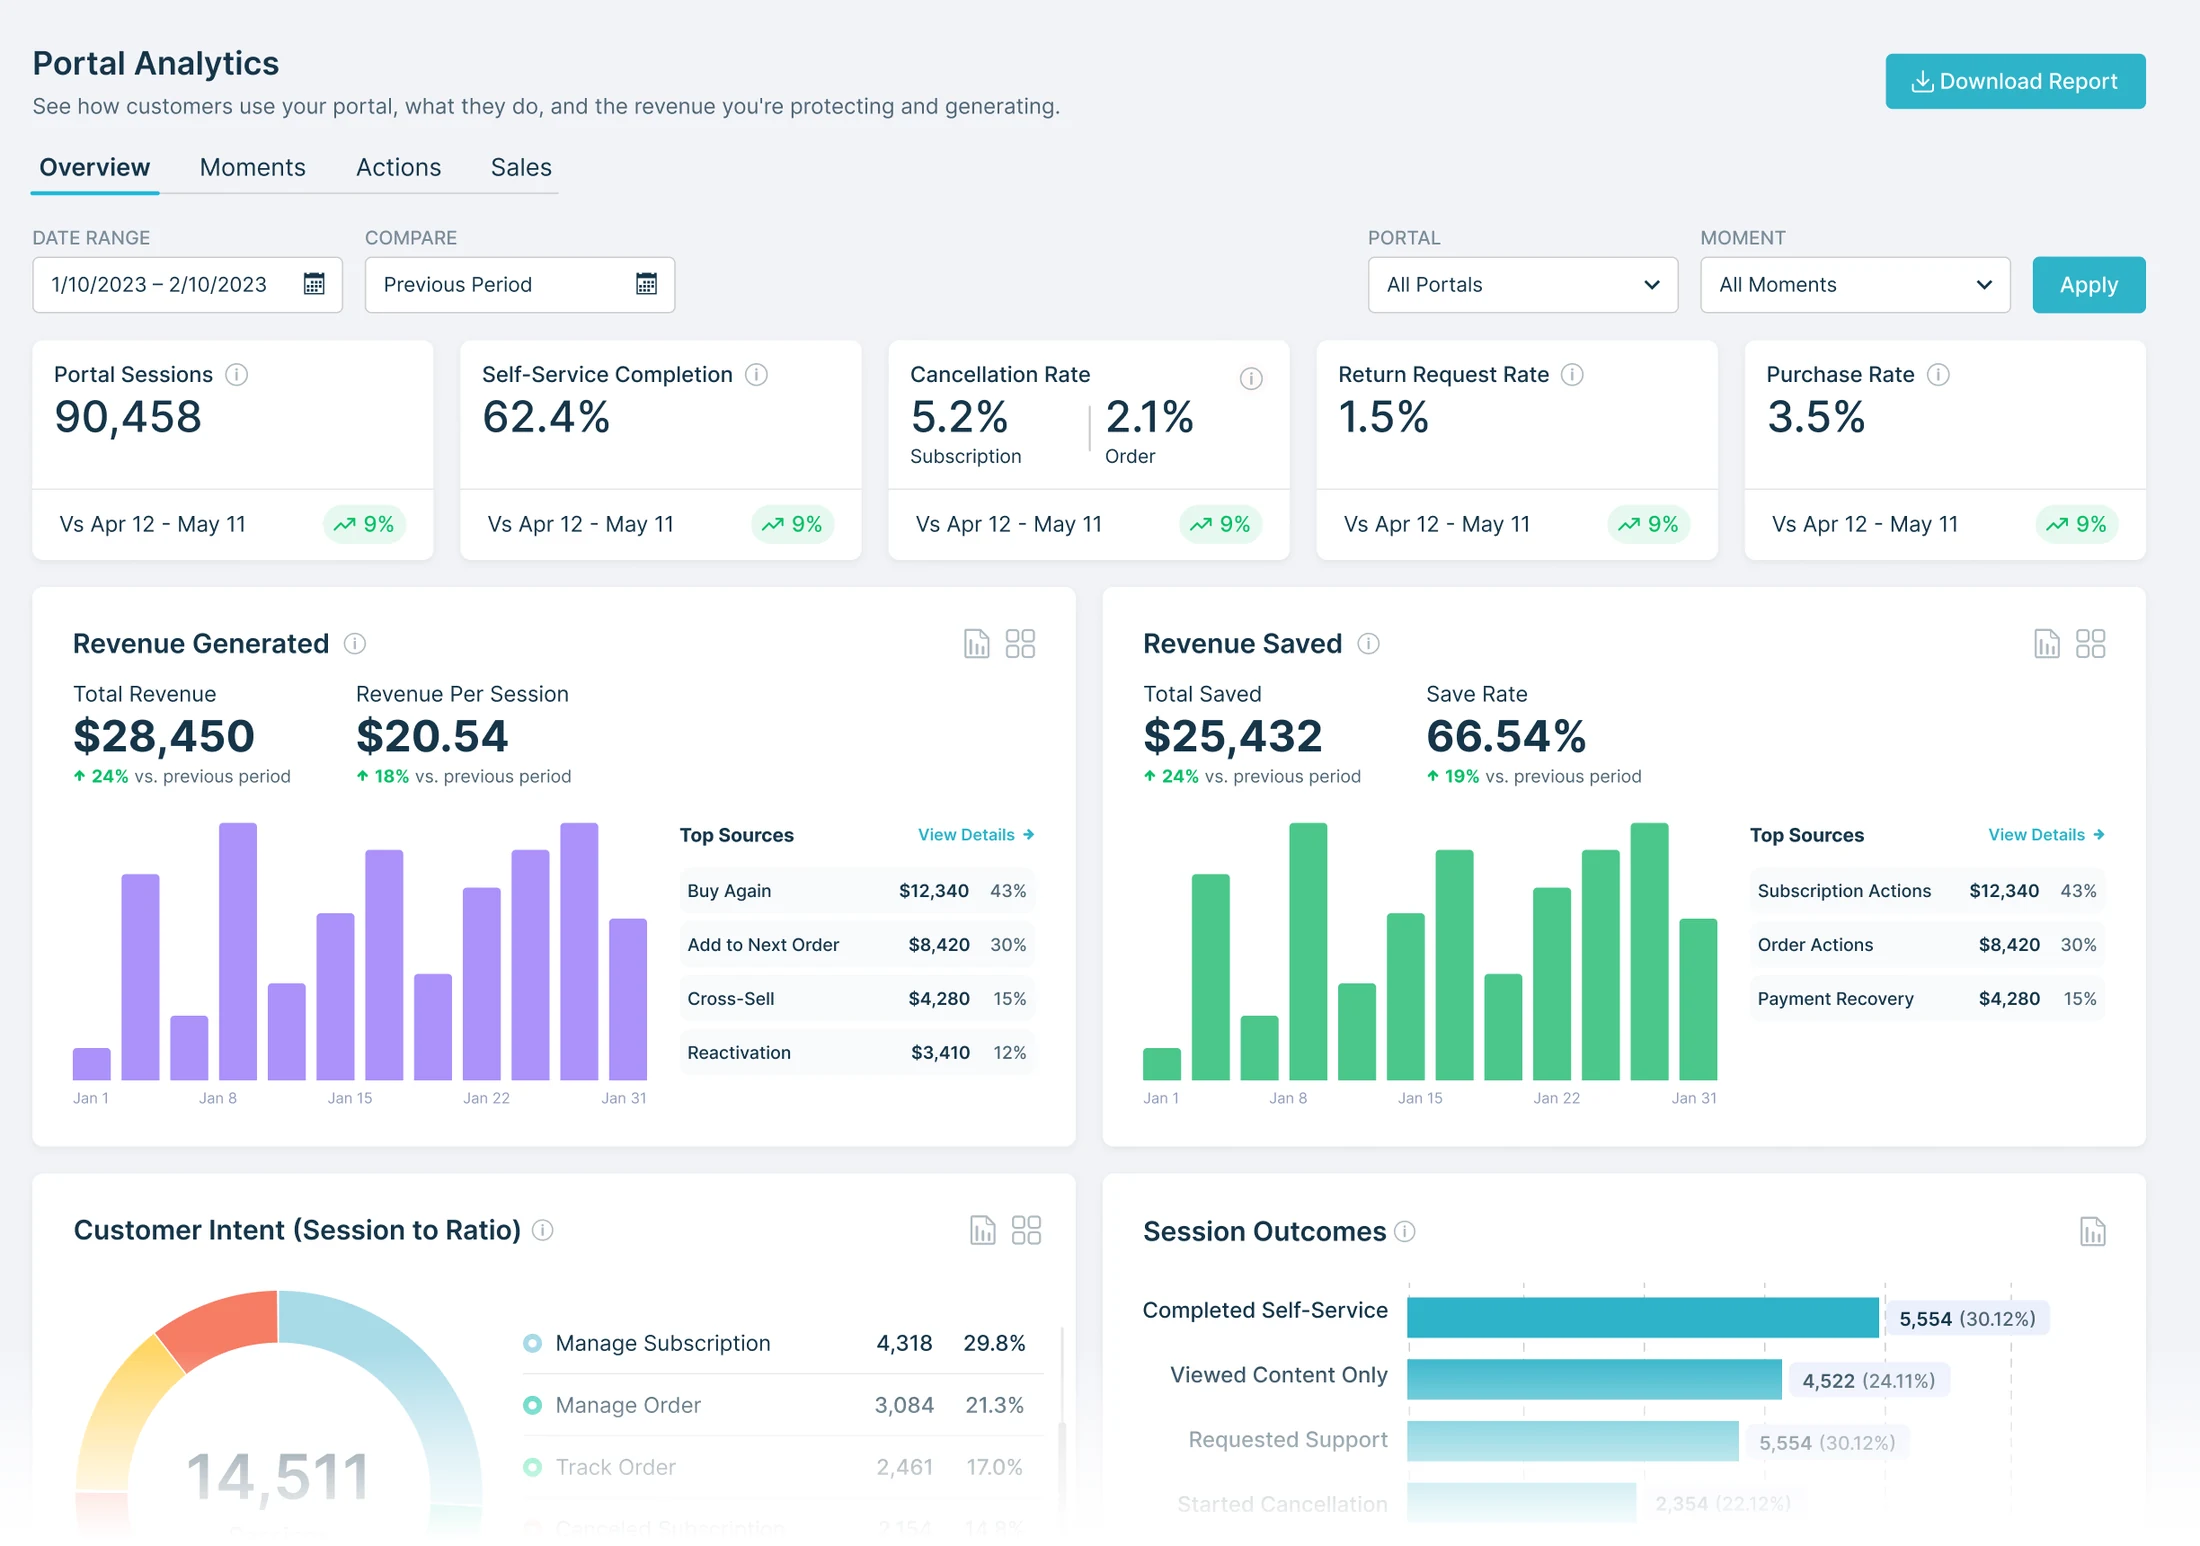Open Session Outcomes chart report icon
2200x1546 pixels.
[x=2092, y=1231]
